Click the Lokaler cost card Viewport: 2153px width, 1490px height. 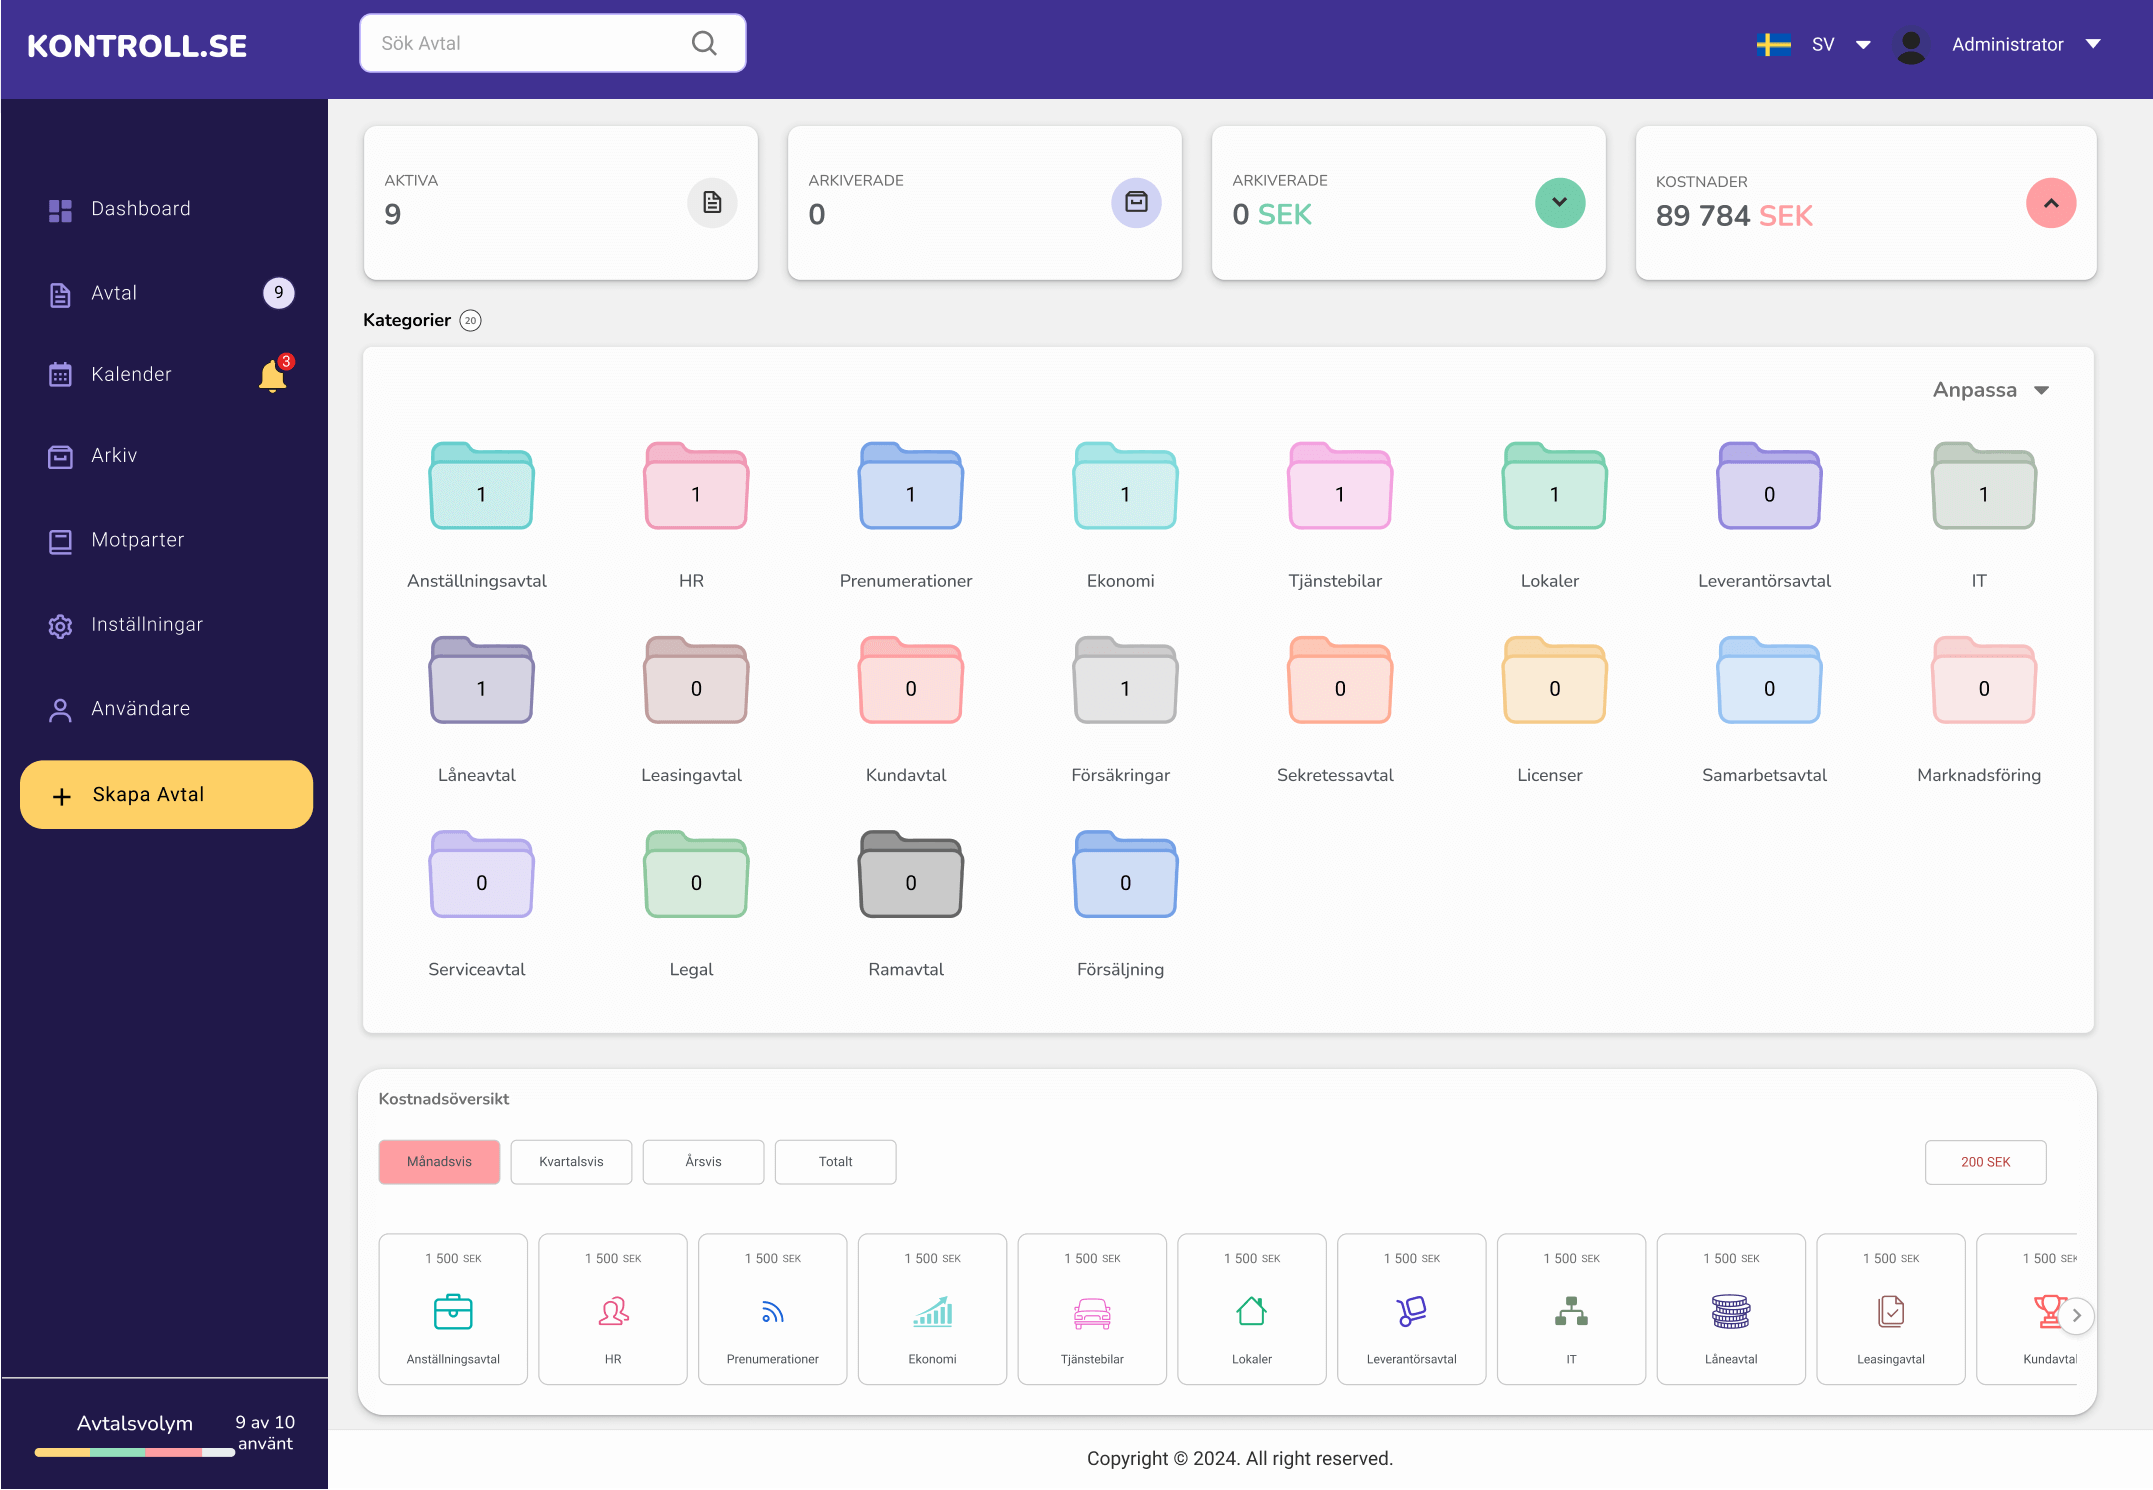(1252, 1309)
